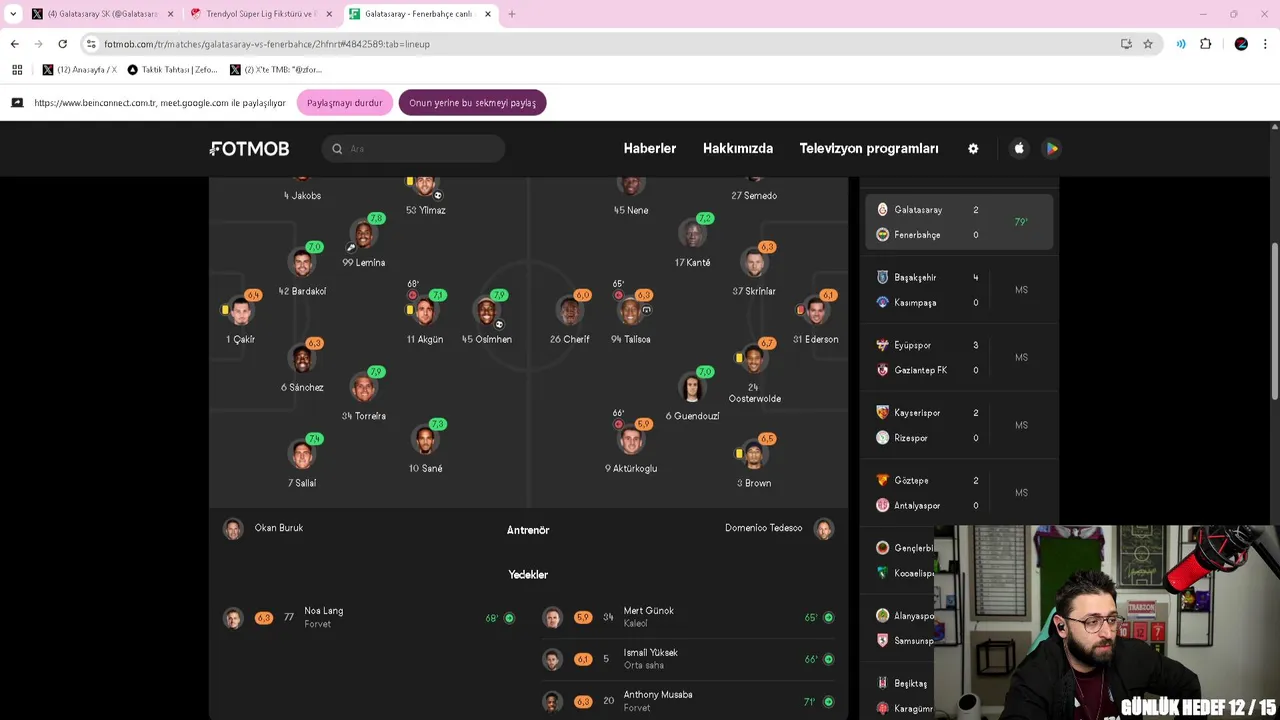Open the browser extensions puzzle icon
Image resolution: width=1280 pixels, height=720 pixels.
click(x=1205, y=44)
